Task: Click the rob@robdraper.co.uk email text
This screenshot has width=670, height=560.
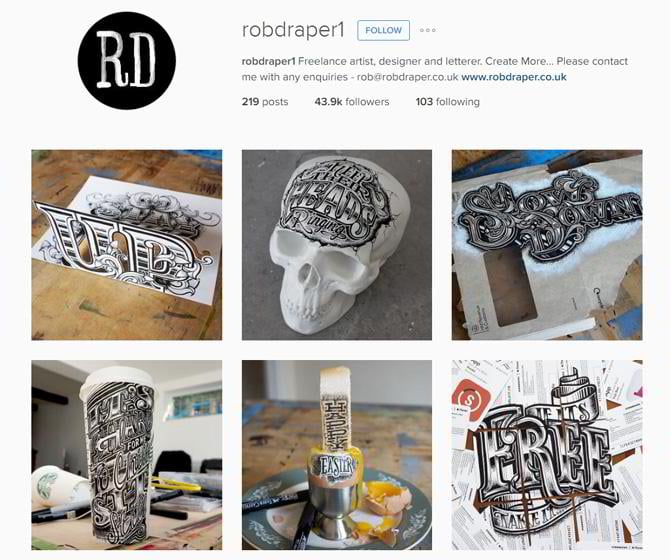Action: (408, 77)
